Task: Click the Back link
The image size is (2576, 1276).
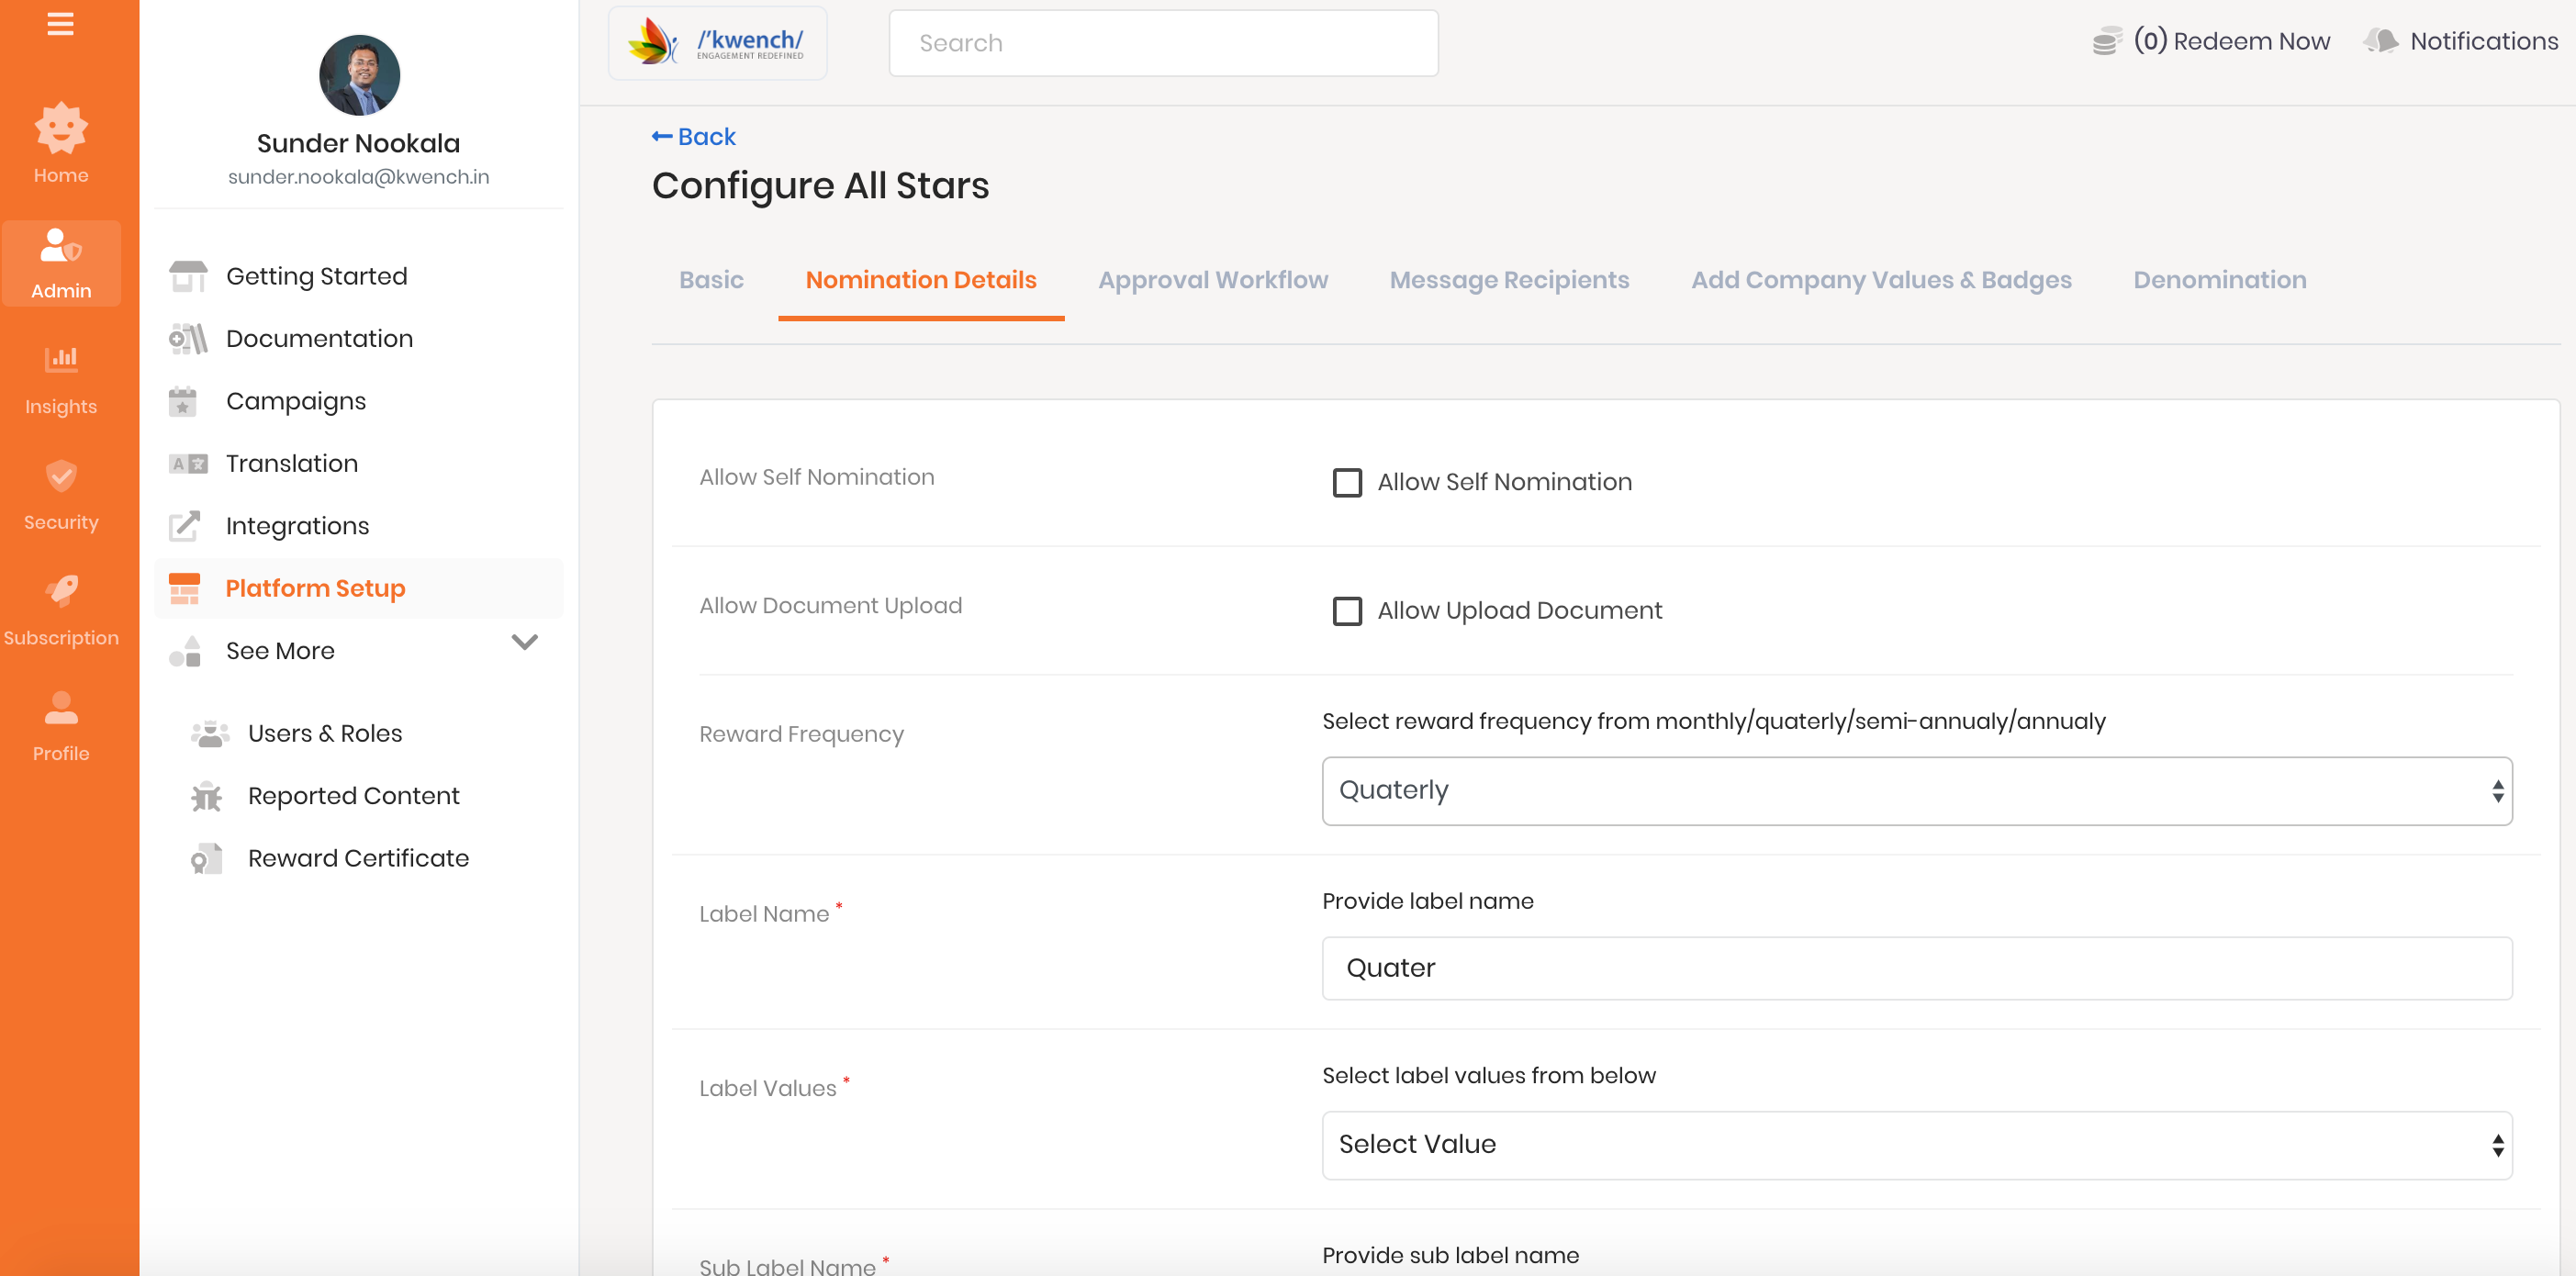Action: click(693, 137)
